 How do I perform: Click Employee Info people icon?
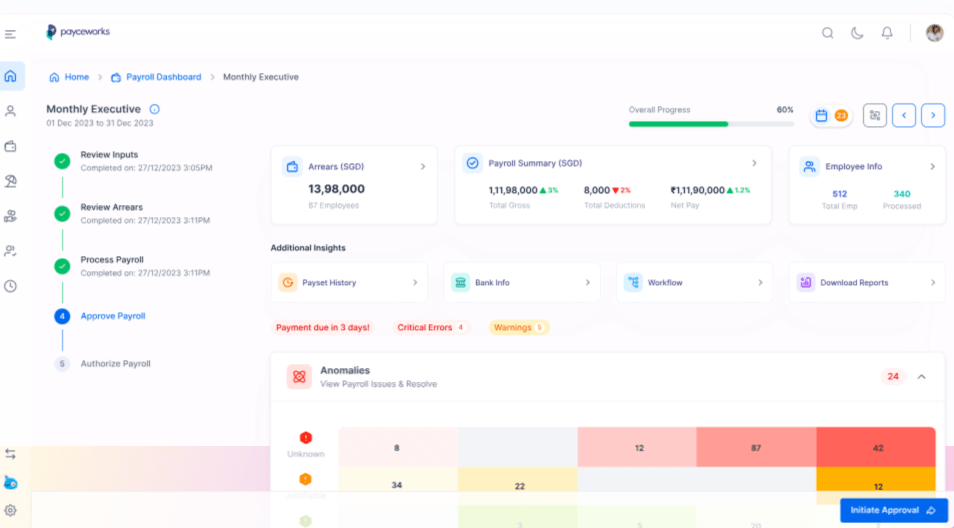pyautogui.click(x=809, y=167)
